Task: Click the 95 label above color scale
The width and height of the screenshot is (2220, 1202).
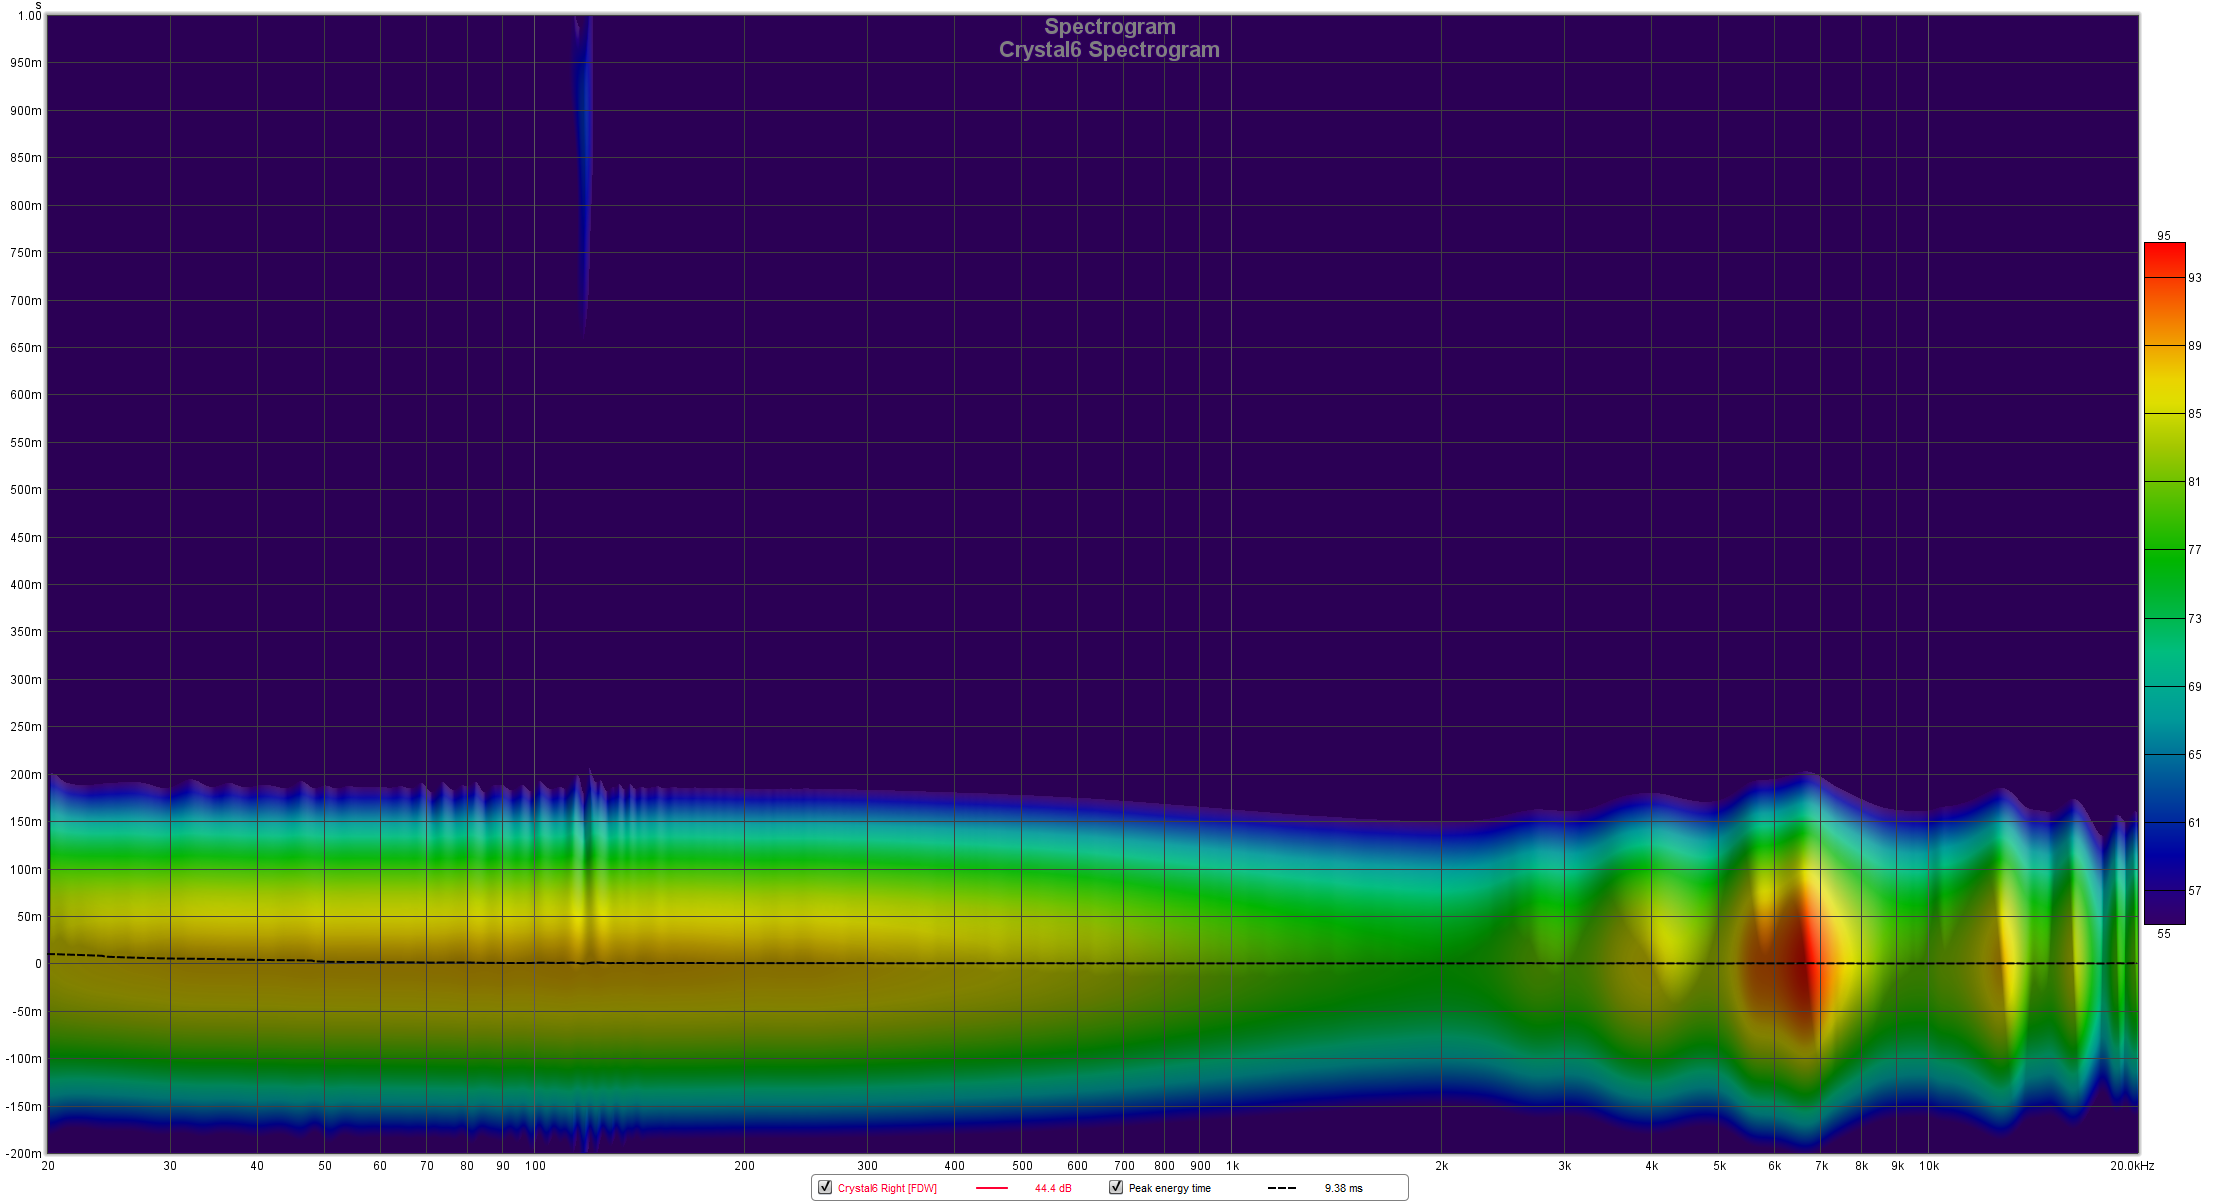Action: pyautogui.click(x=2164, y=236)
